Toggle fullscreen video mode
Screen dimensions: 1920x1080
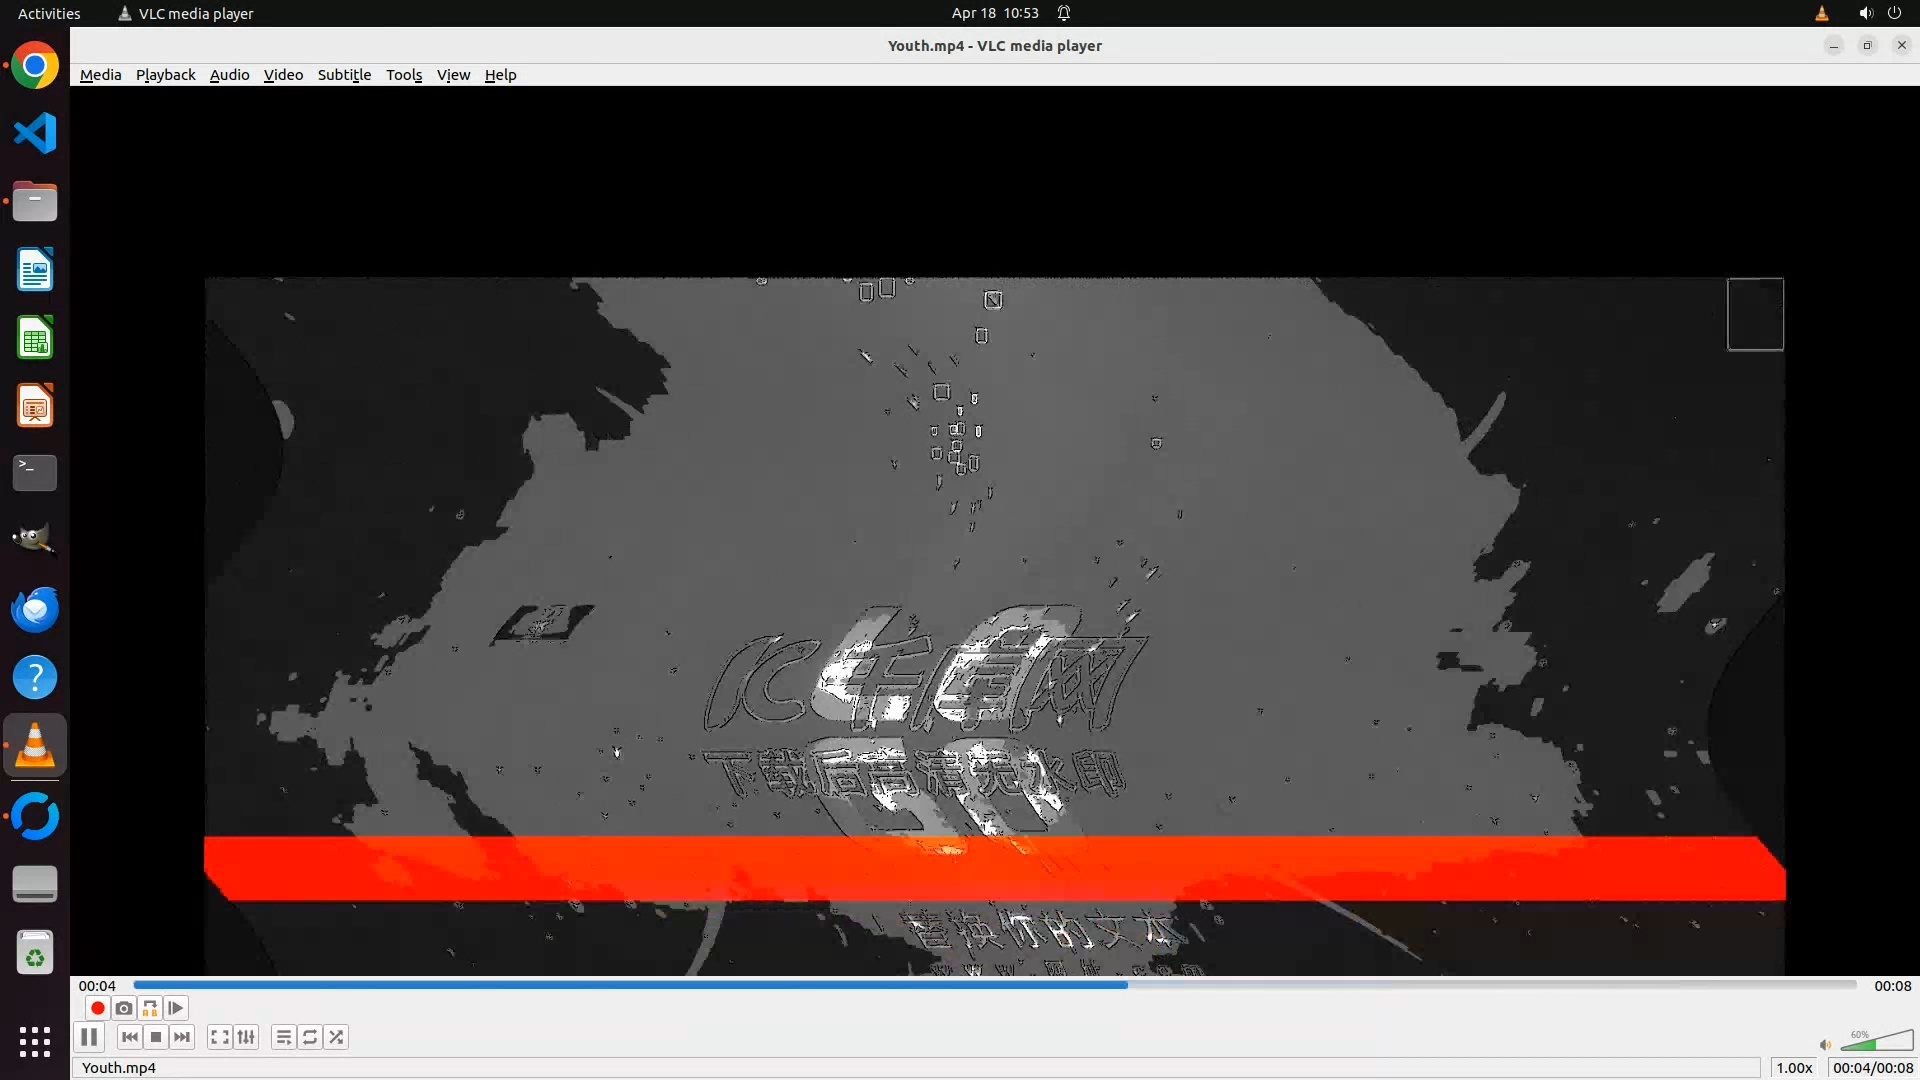tap(220, 1037)
